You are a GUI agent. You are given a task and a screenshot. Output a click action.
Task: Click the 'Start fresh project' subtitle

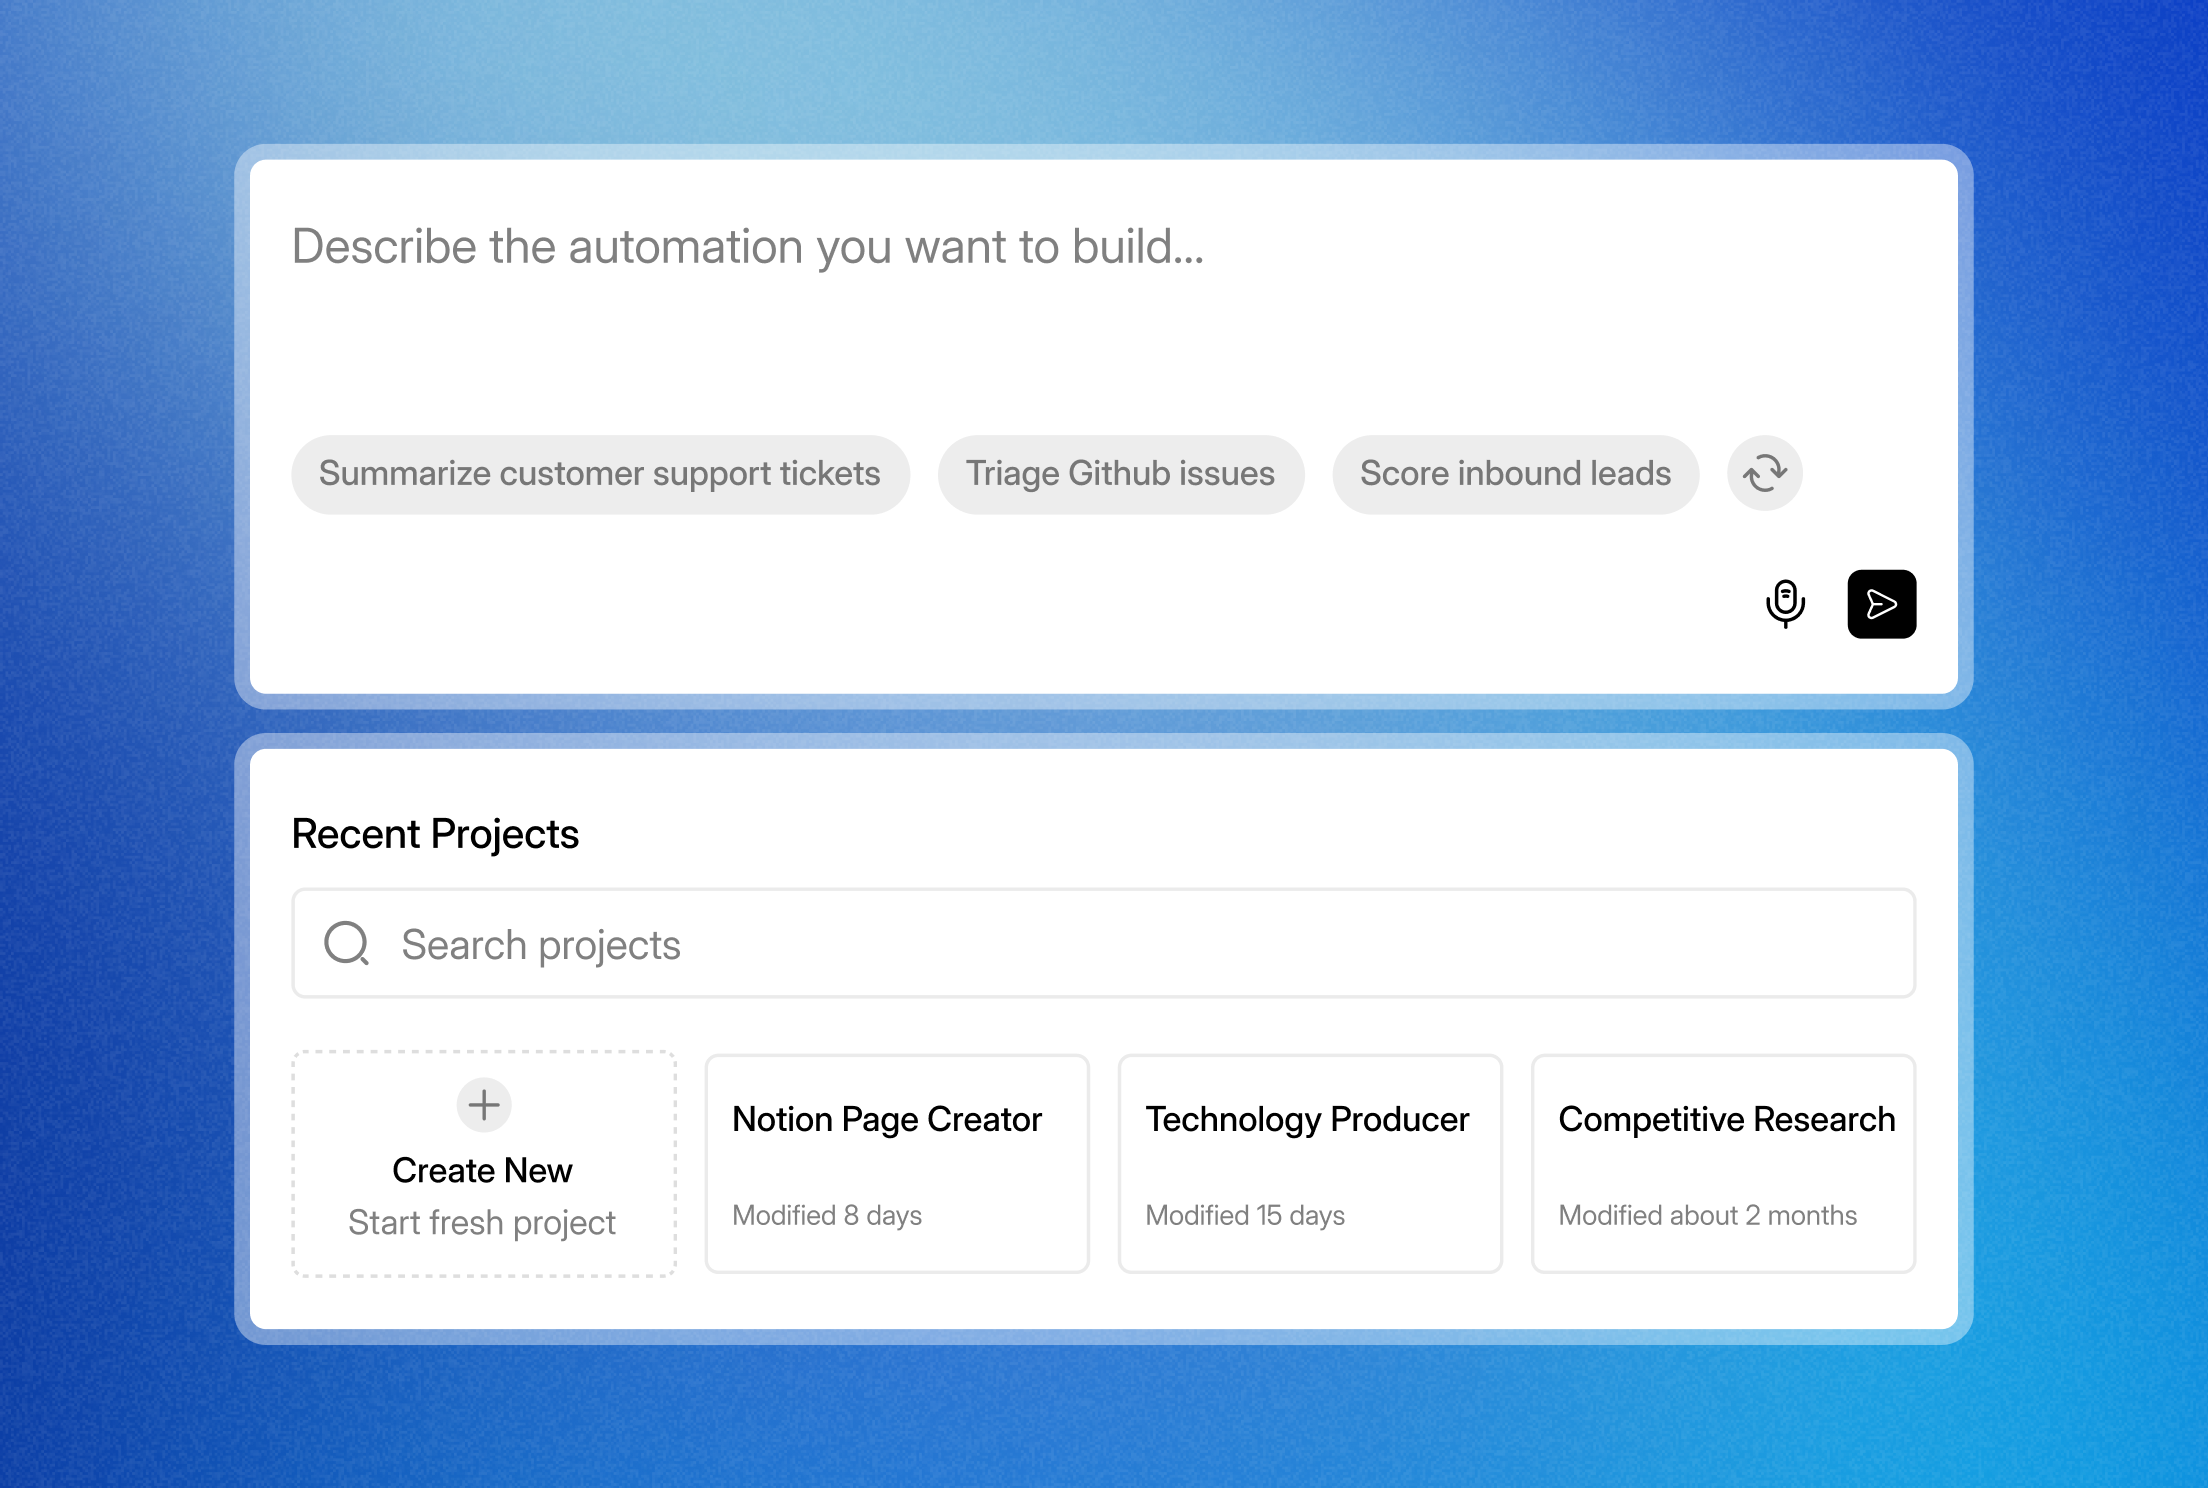click(482, 1223)
